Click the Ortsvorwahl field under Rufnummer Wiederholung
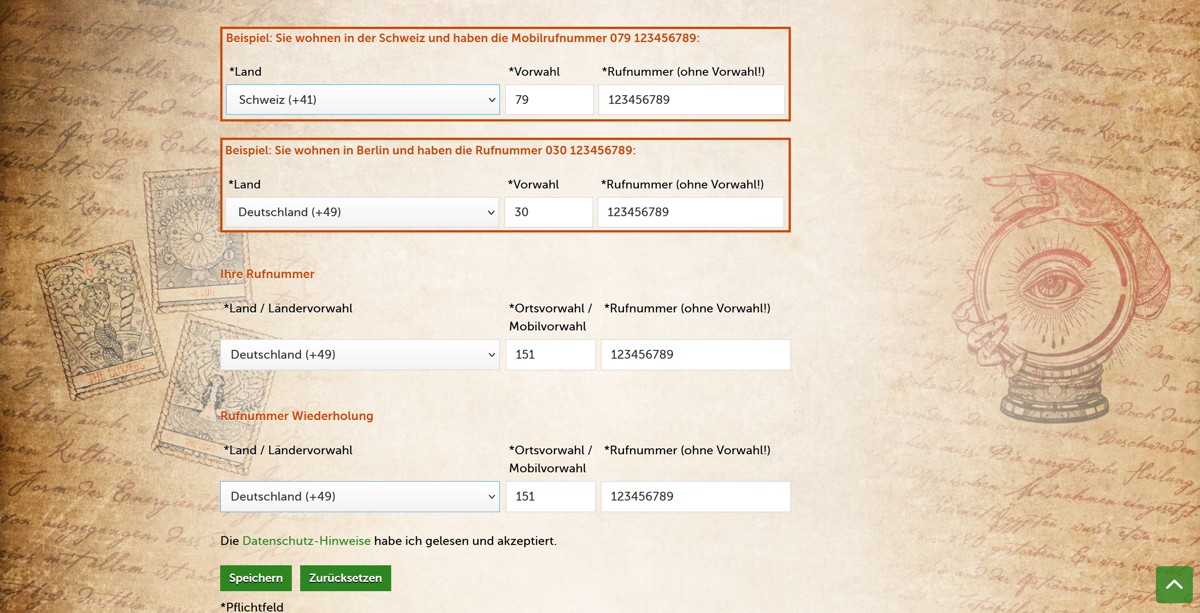The image size is (1200, 613). [550, 497]
